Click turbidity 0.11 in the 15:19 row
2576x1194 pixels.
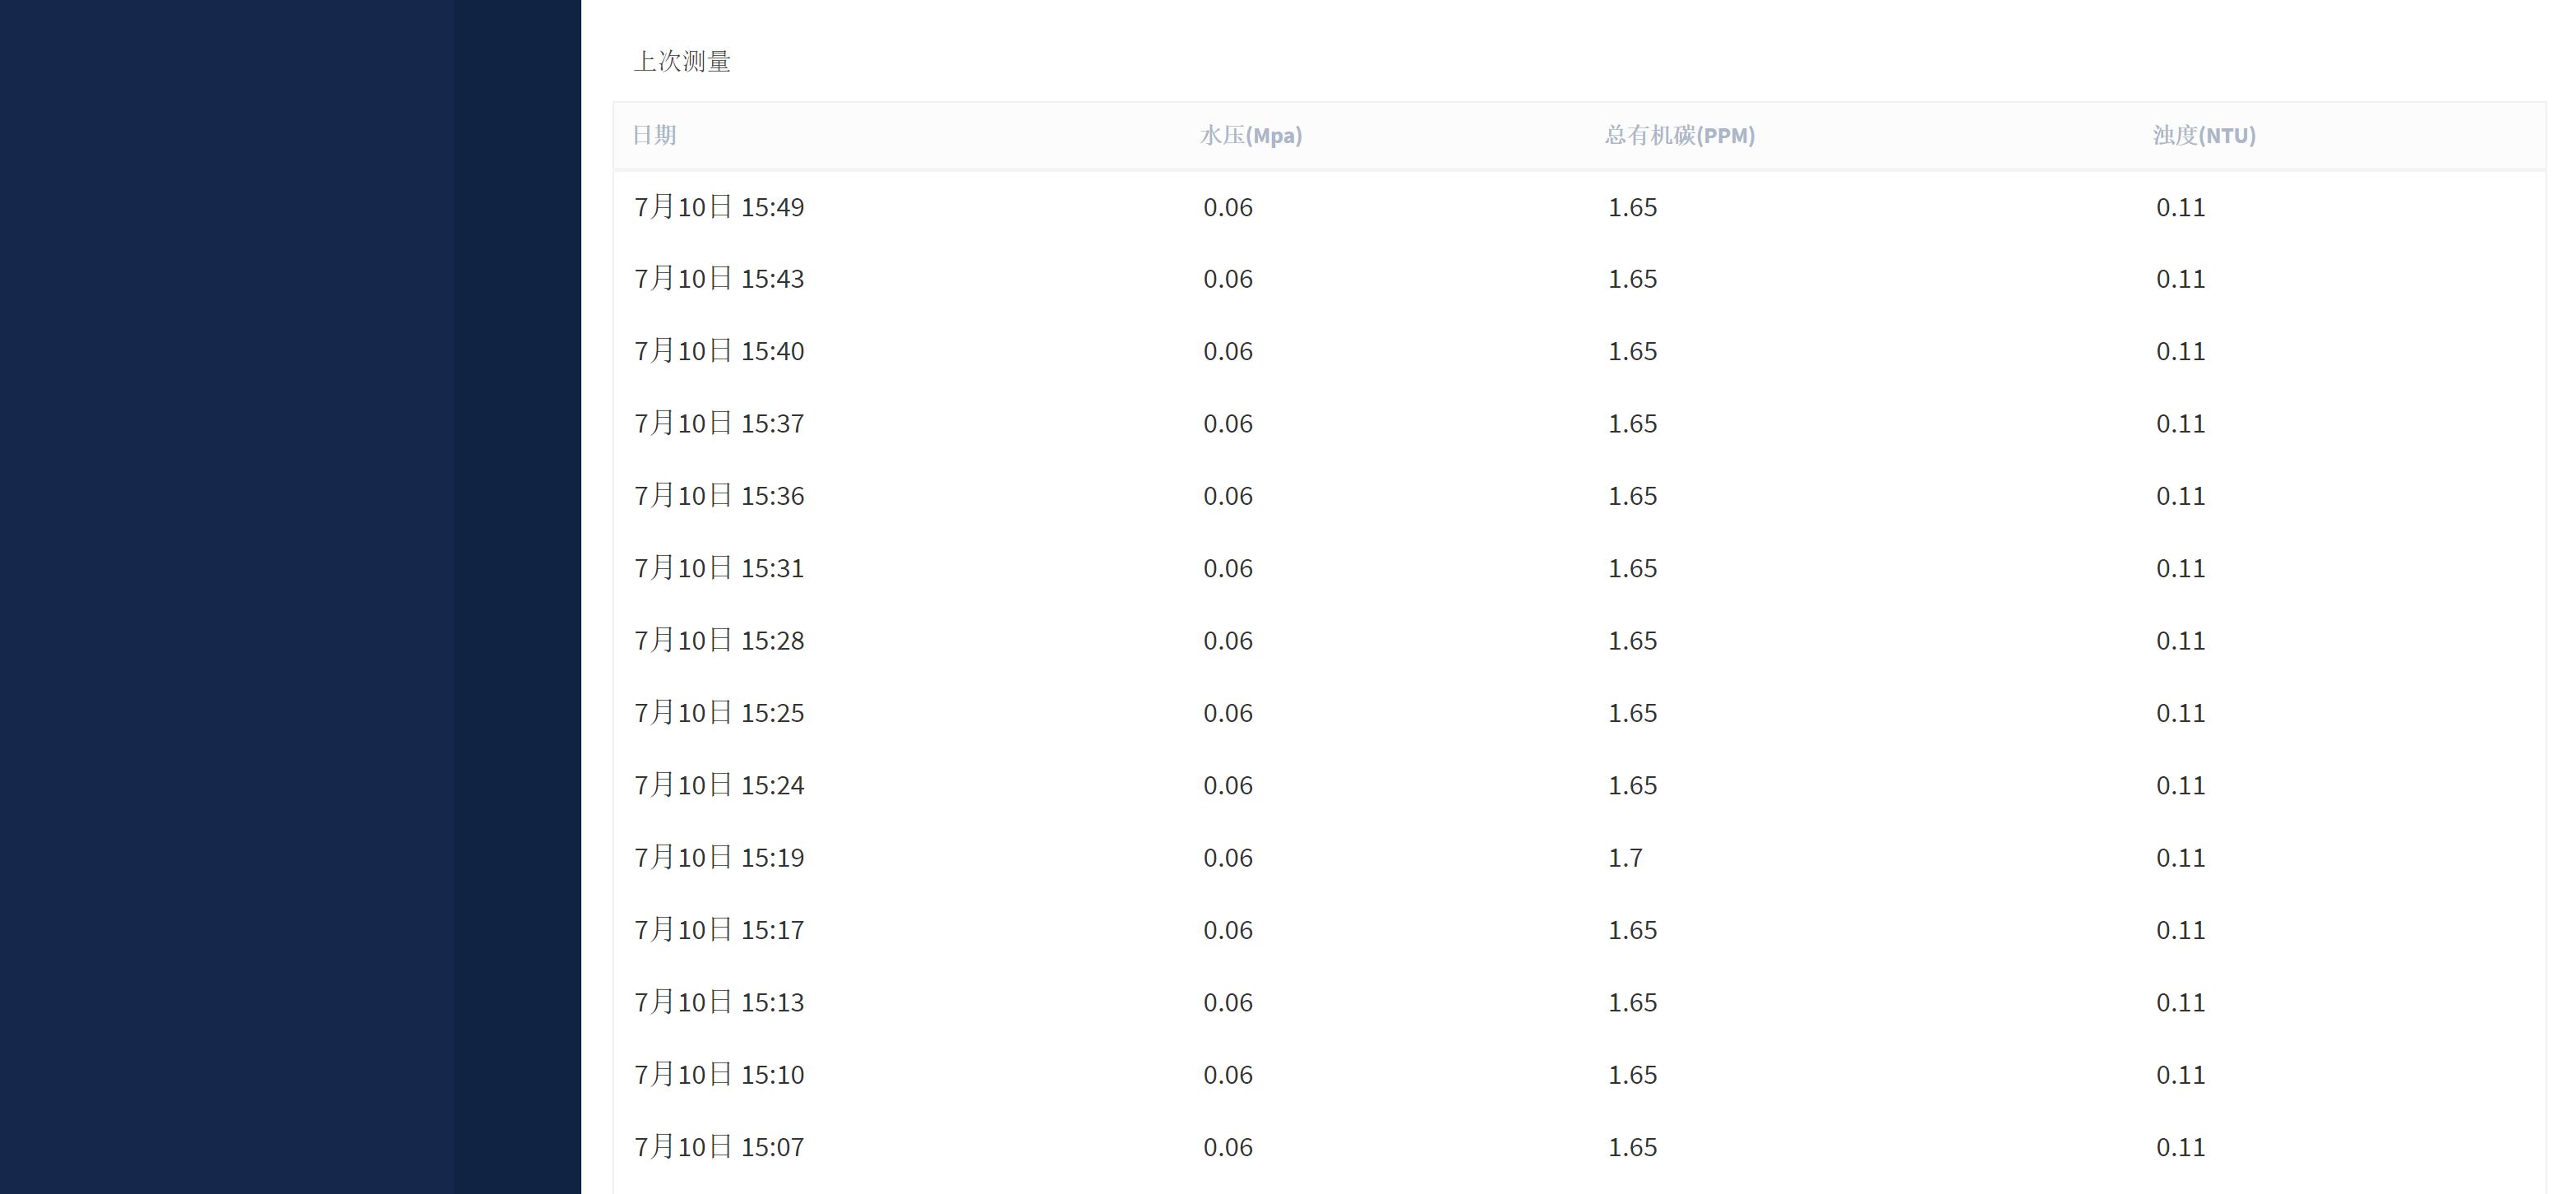[x=2180, y=858]
